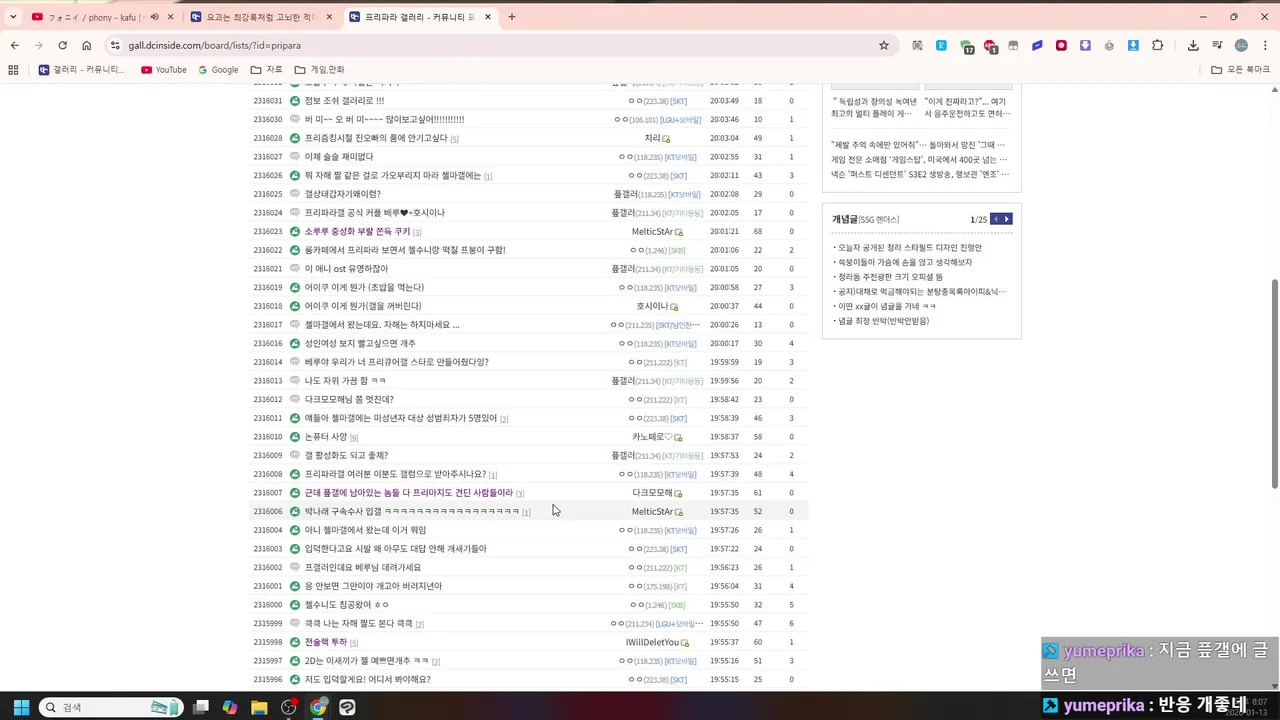Screen dimensions: 1280x720
Task: Open post 소루루 중성화 부랄 쫀득 쿠키
Action: 358,232
